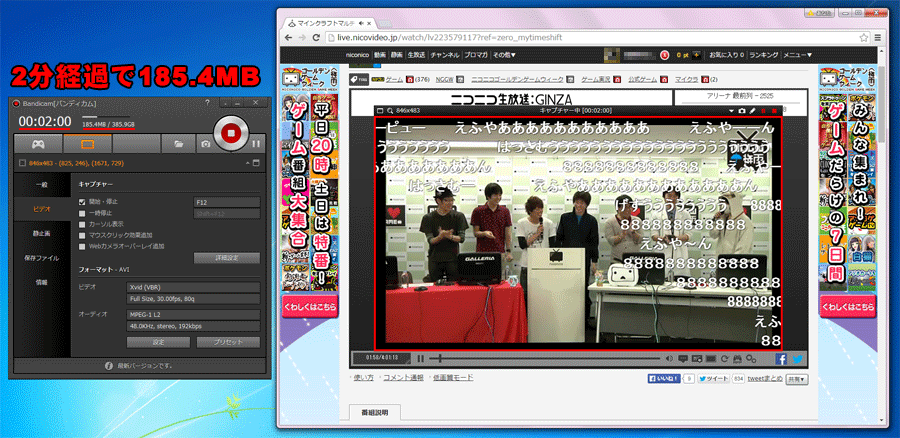The image size is (900, 438).
Task: Open the dropdown arrow on capture frame bar
Action: pos(732,111)
